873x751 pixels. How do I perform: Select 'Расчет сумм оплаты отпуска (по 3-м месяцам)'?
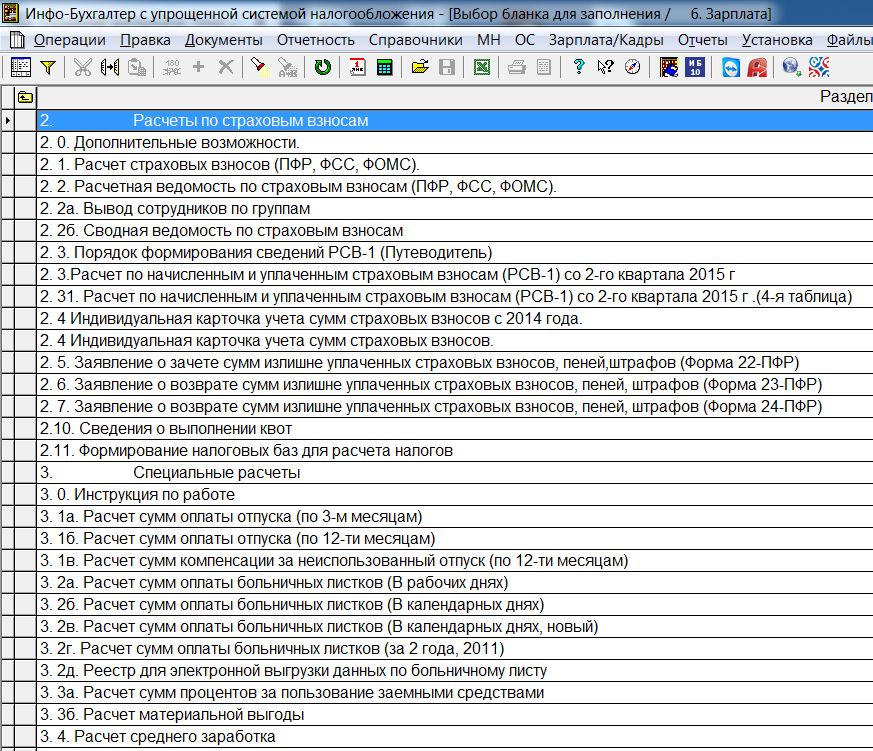(x=455, y=517)
